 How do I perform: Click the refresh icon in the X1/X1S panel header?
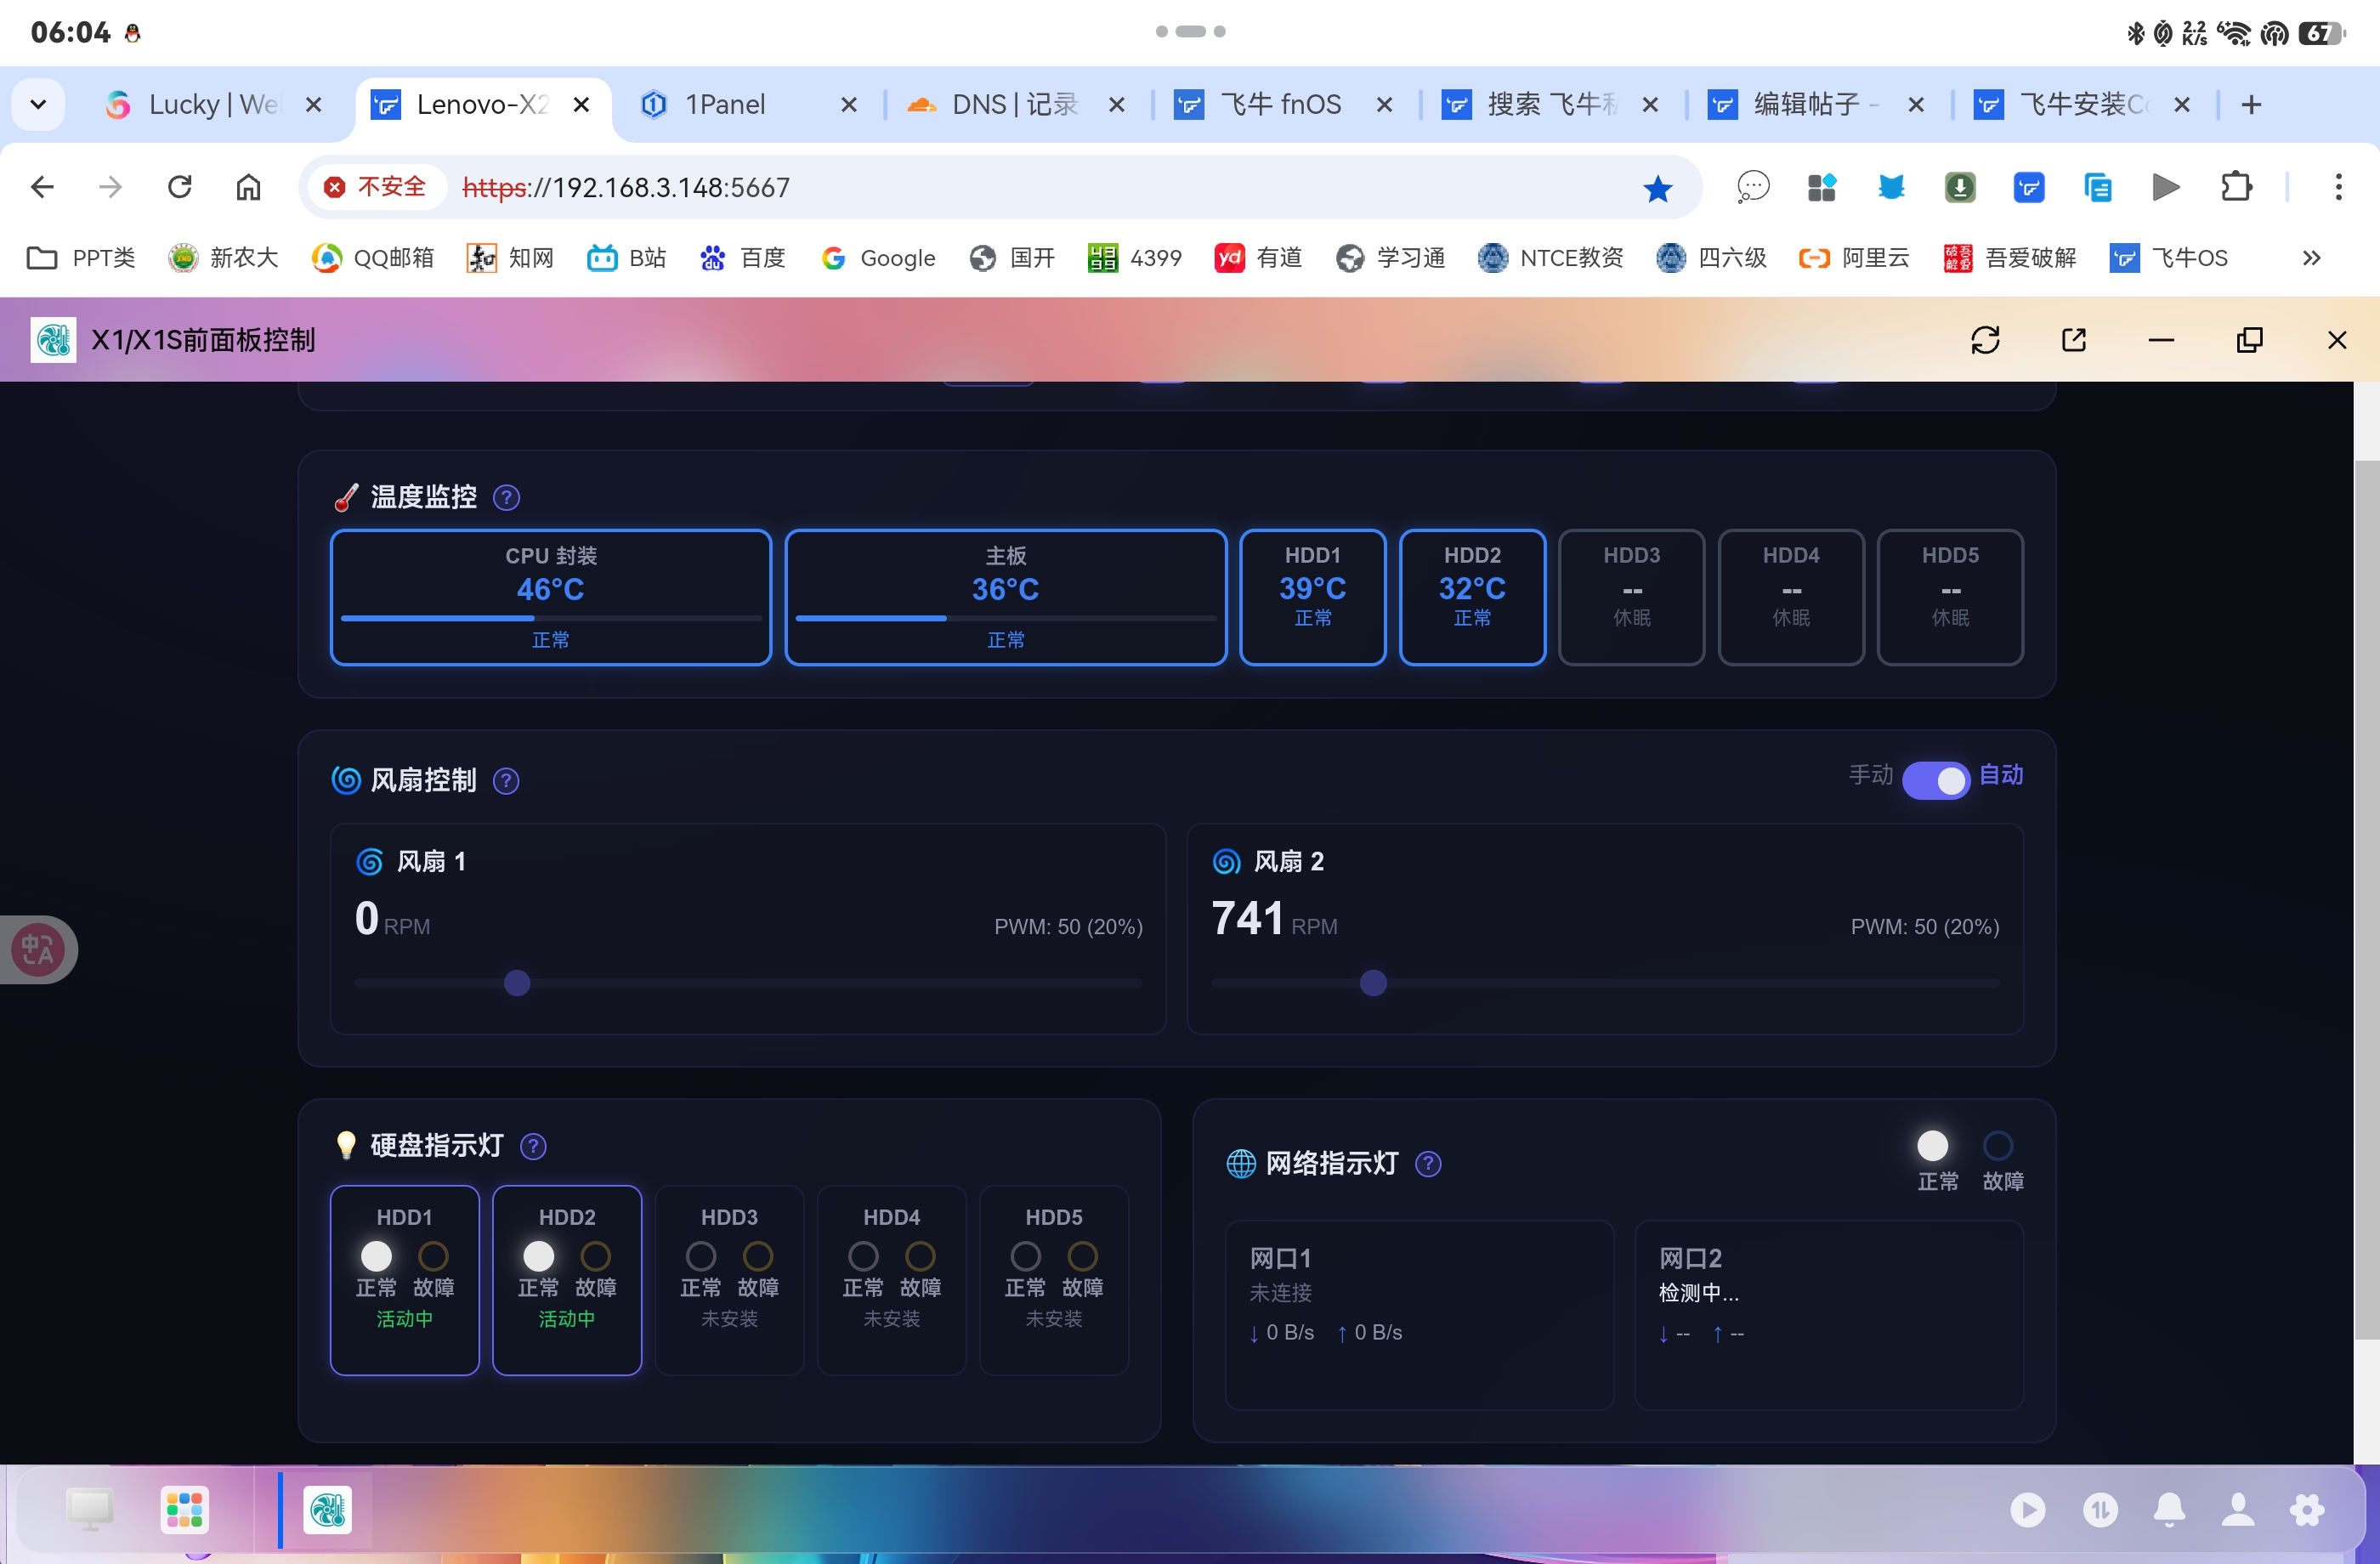click(x=1985, y=340)
